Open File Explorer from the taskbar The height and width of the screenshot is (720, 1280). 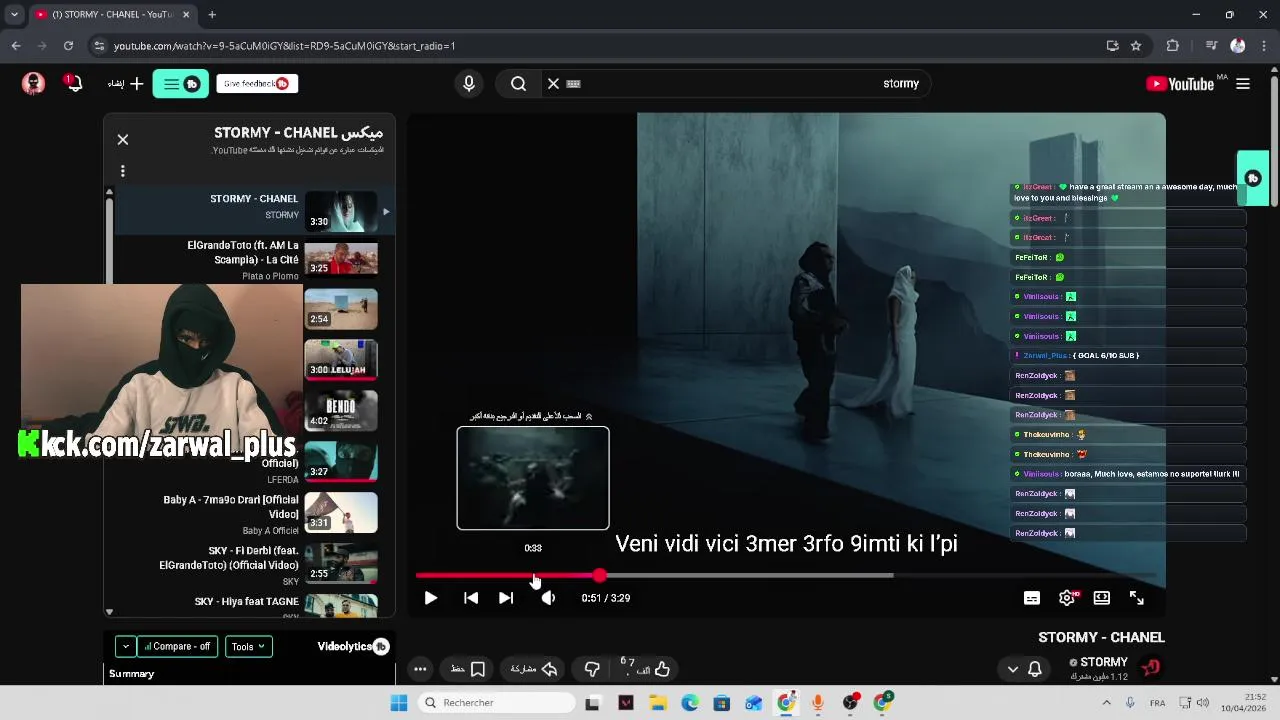pyautogui.click(x=658, y=703)
